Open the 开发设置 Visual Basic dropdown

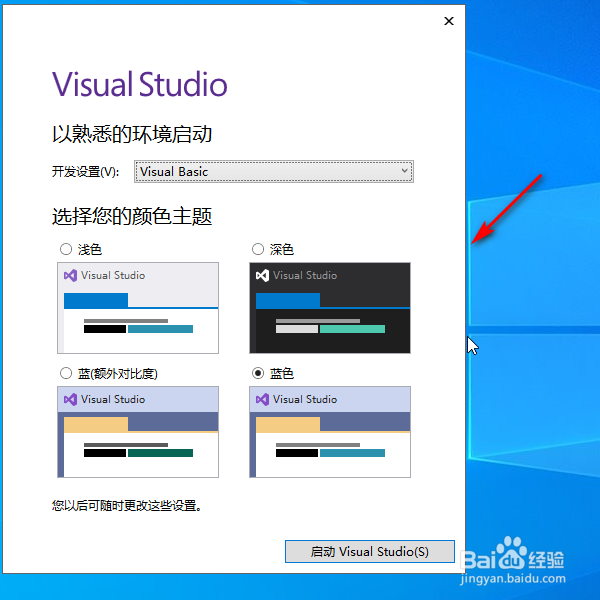point(274,171)
